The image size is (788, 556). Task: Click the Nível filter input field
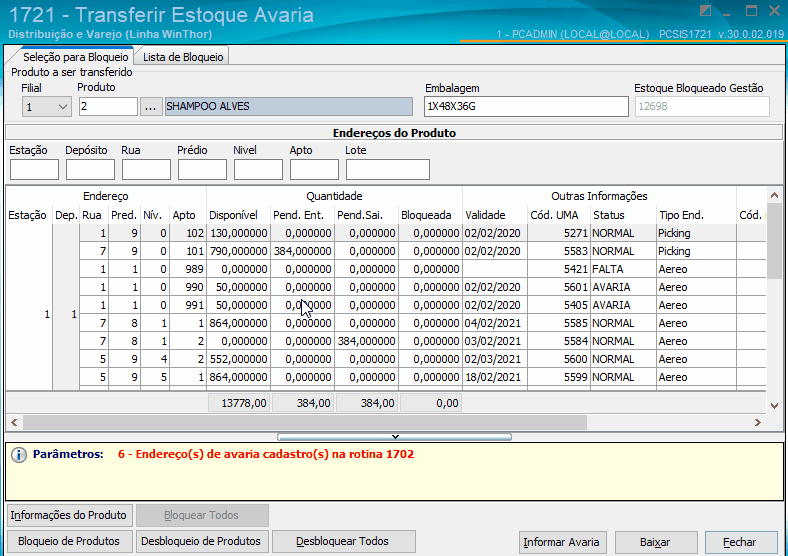[258, 169]
